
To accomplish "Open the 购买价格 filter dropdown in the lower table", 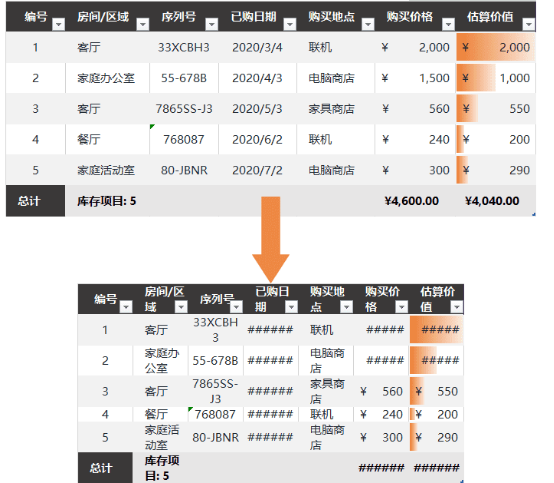I will [401, 307].
